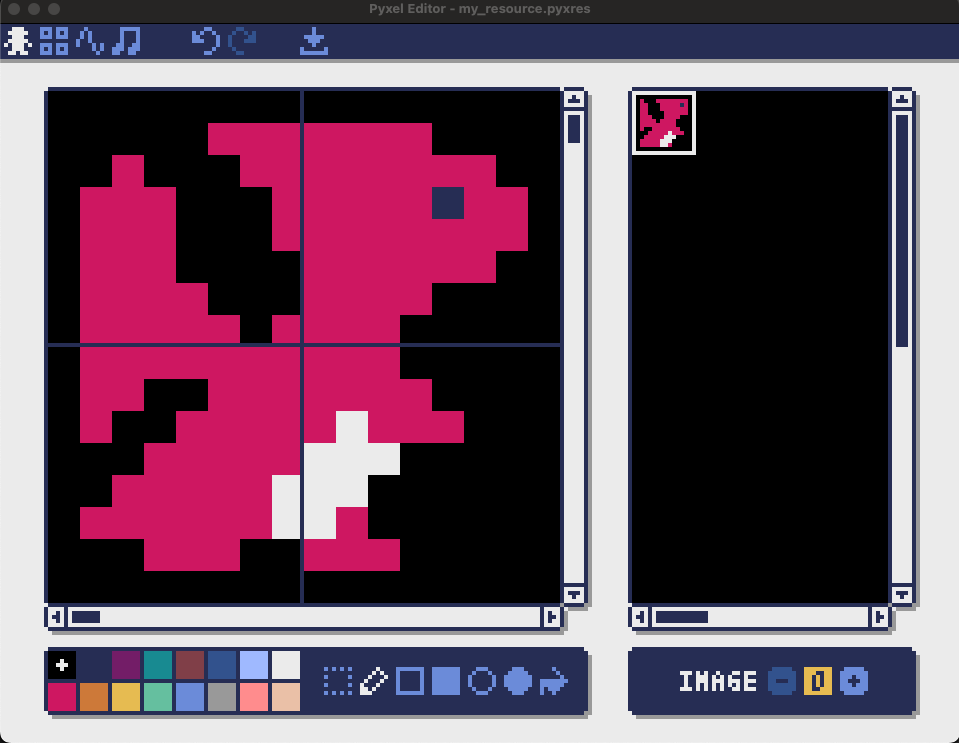The width and height of the screenshot is (959, 743).
Task: Choose the Bucket fill tool
Action: coord(554,681)
